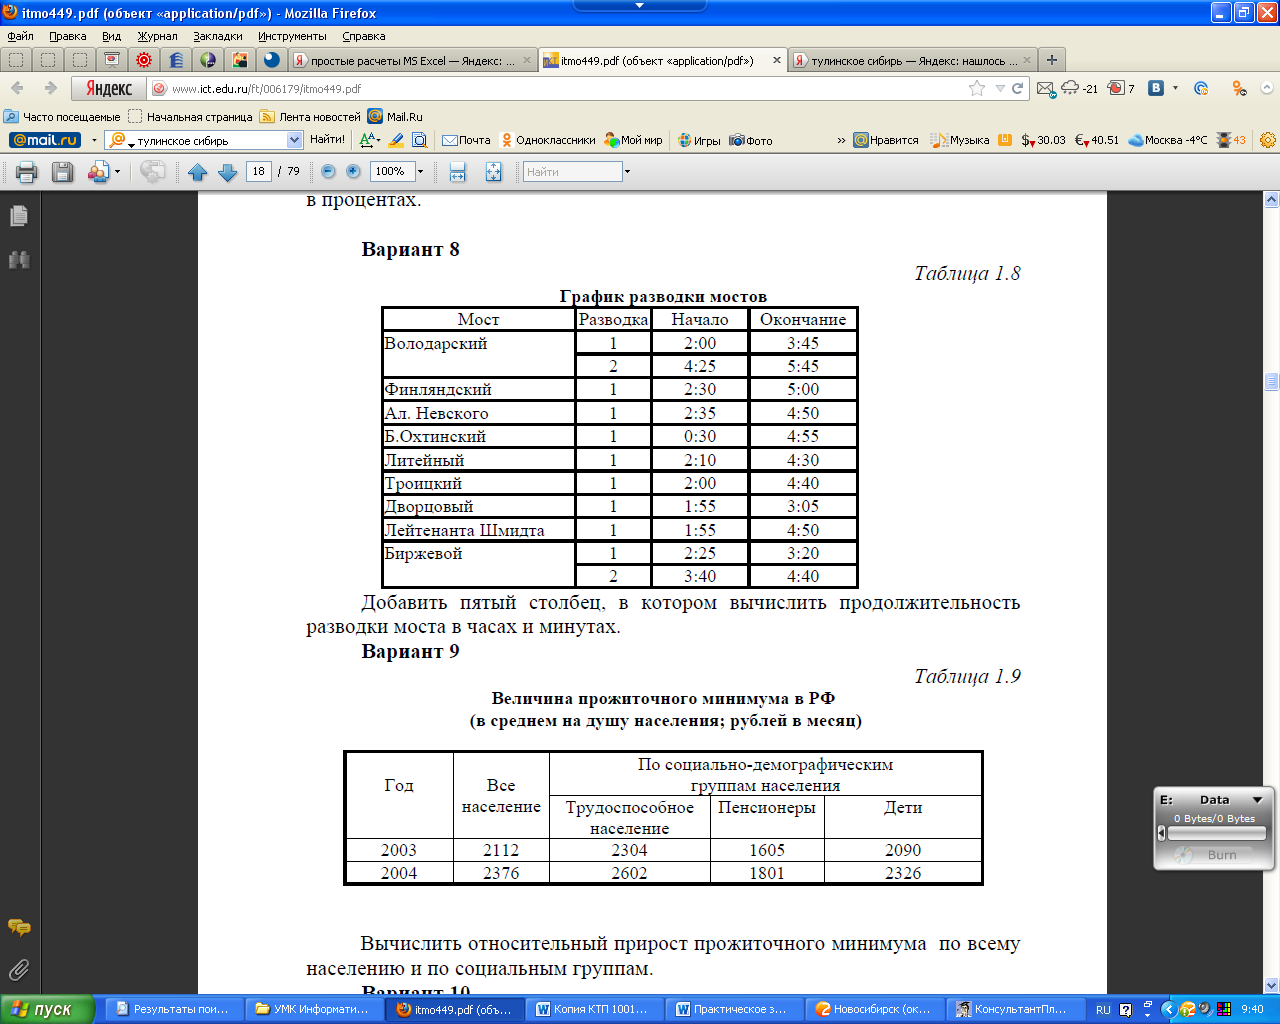Expand the Data drive selector arrow
The image size is (1280, 1024).
coord(1257,800)
